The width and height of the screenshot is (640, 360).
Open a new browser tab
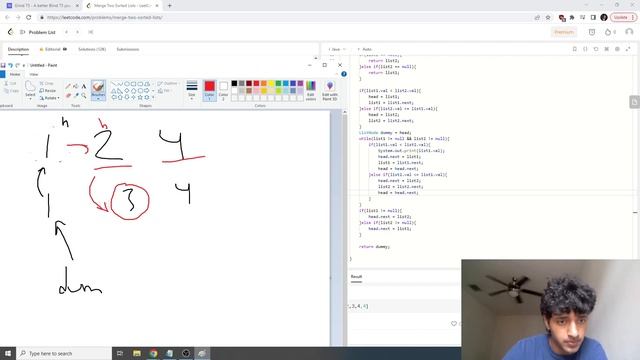click(x=169, y=6)
